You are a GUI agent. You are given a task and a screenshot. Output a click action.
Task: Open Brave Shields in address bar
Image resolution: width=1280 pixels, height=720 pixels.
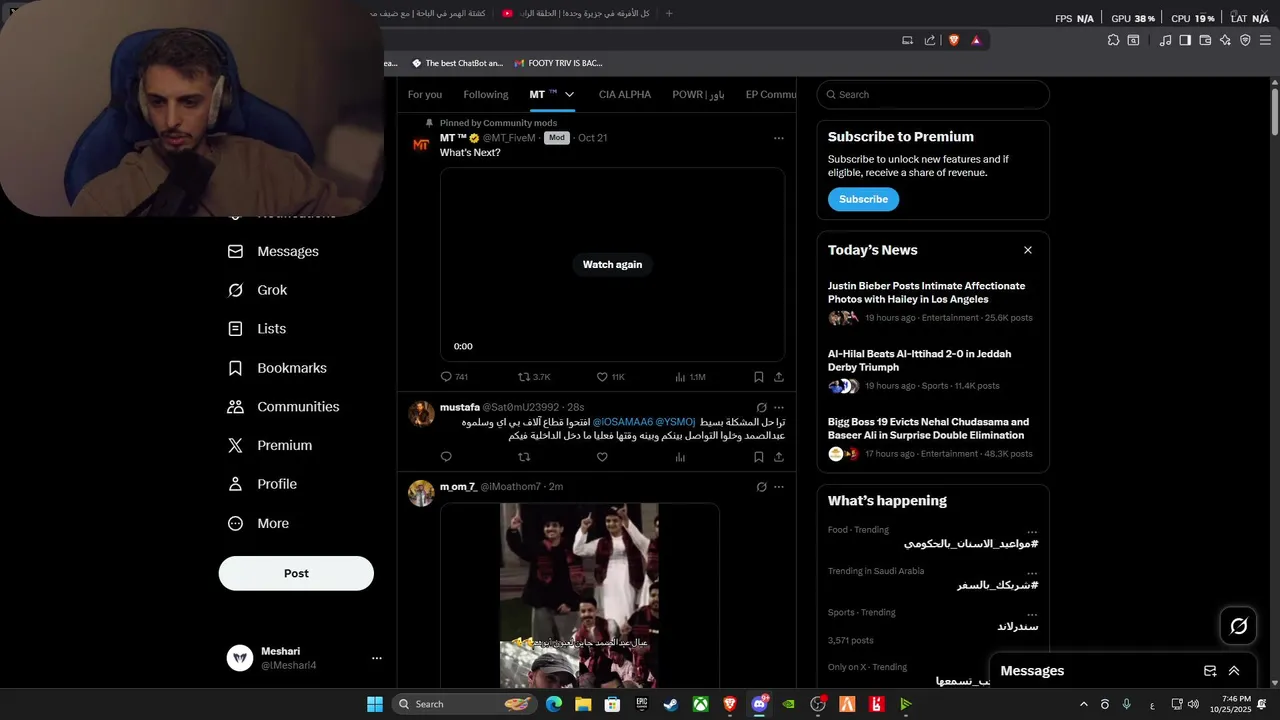[x=953, y=40]
